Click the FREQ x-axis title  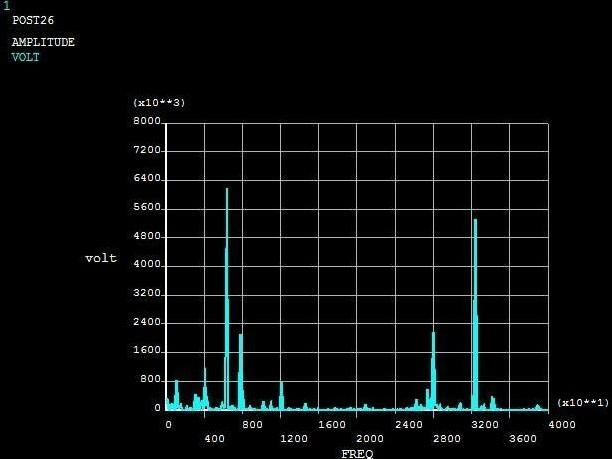pyautogui.click(x=357, y=454)
